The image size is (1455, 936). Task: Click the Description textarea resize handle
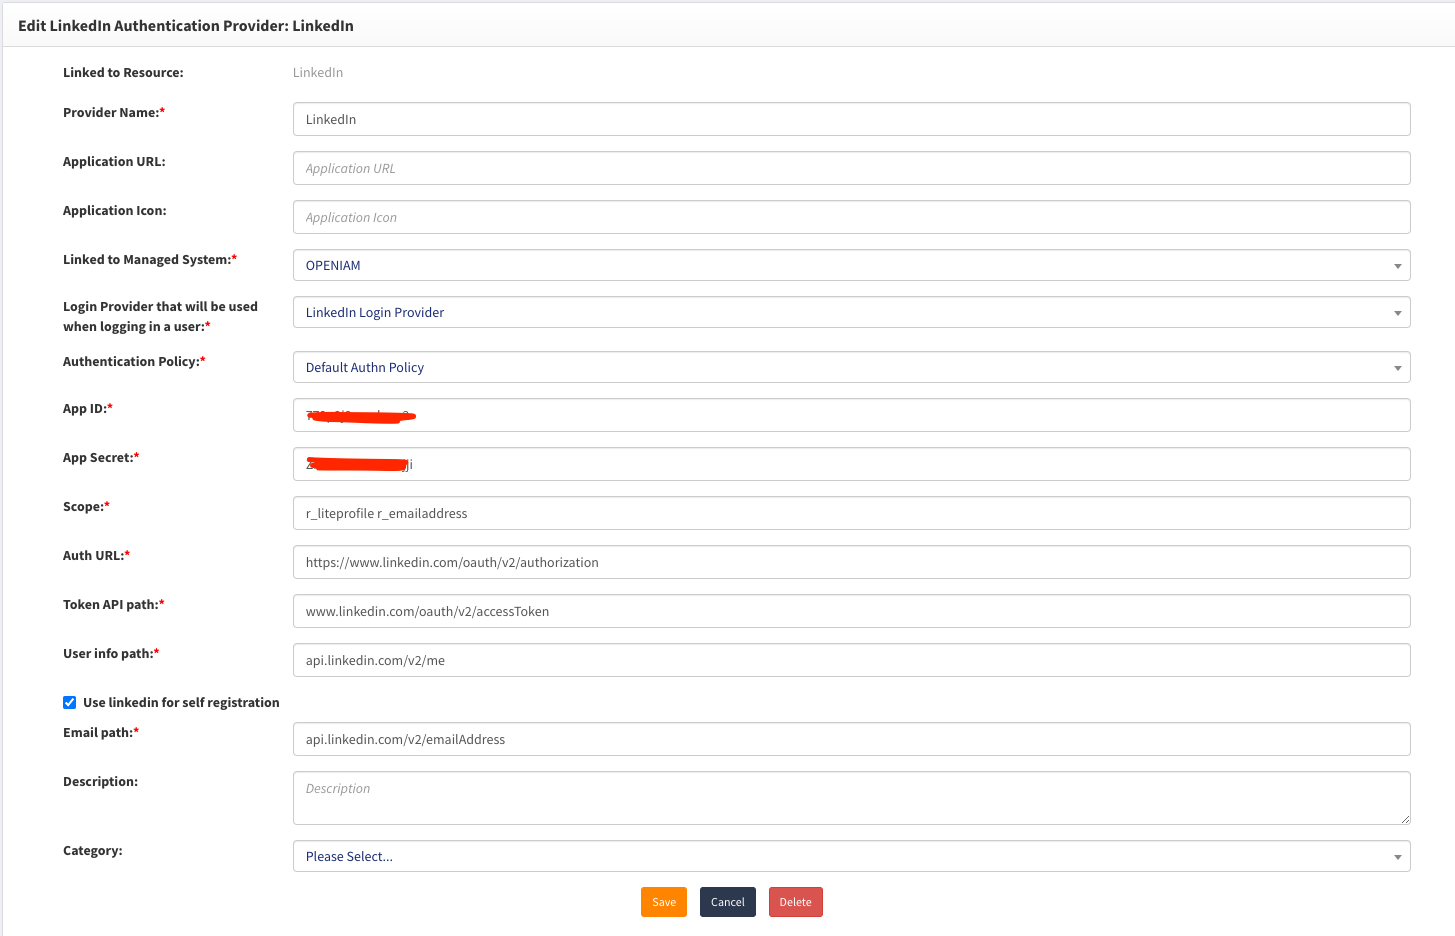(x=1405, y=819)
